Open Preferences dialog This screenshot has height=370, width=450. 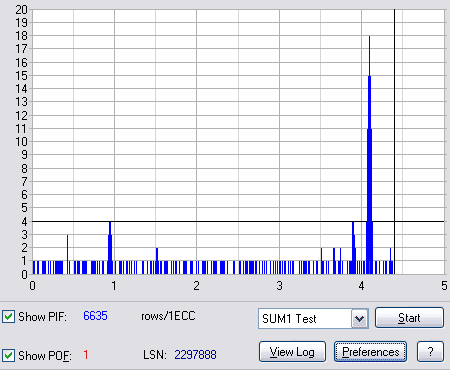[x=370, y=352]
